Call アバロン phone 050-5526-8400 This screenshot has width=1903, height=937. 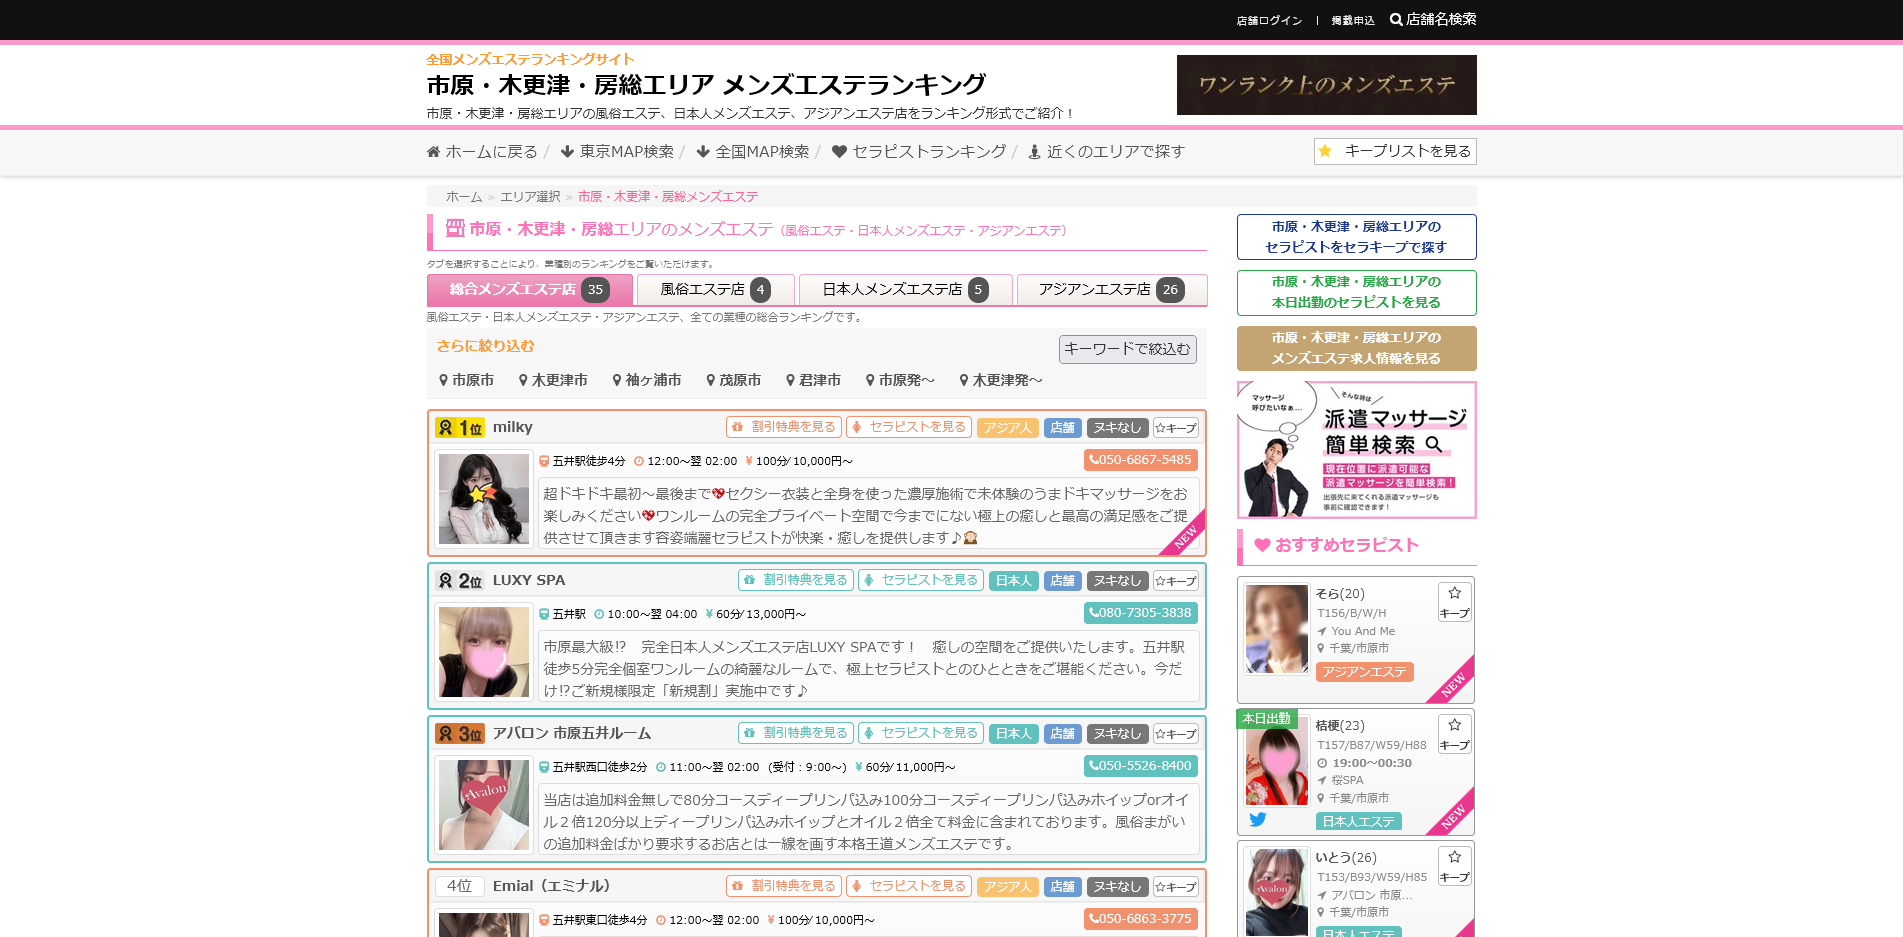pyautogui.click(x=1141, y=766)
